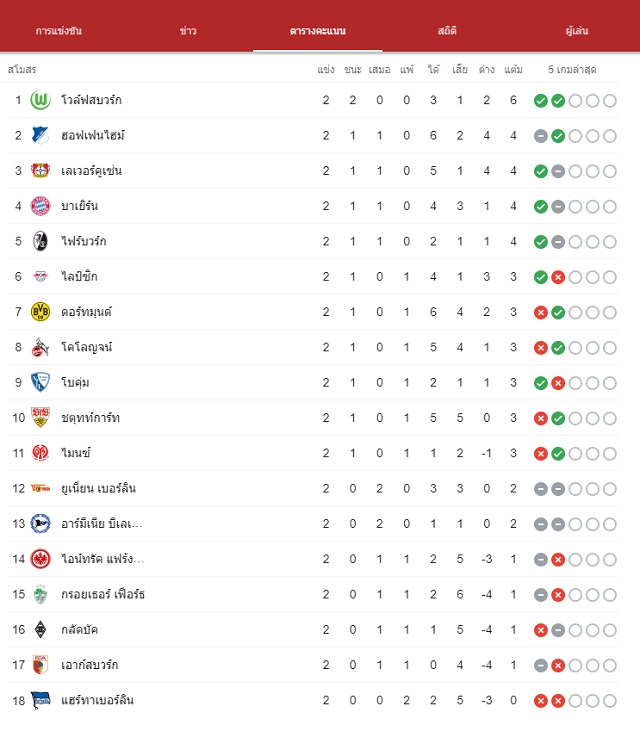
Task: Click the Mainz 05 club crest
Action: click(41, 453)
